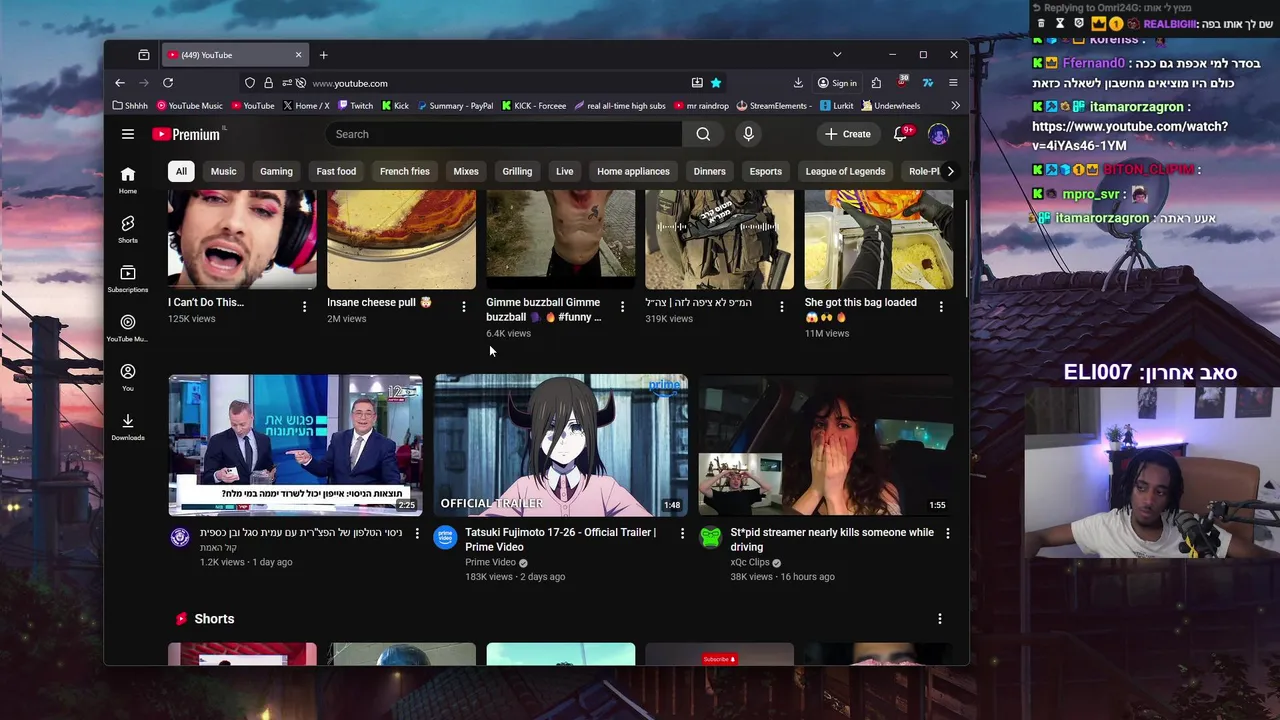Select the Music filter chip
Screen dimensions: 1280x720
[x=223, y=171]
